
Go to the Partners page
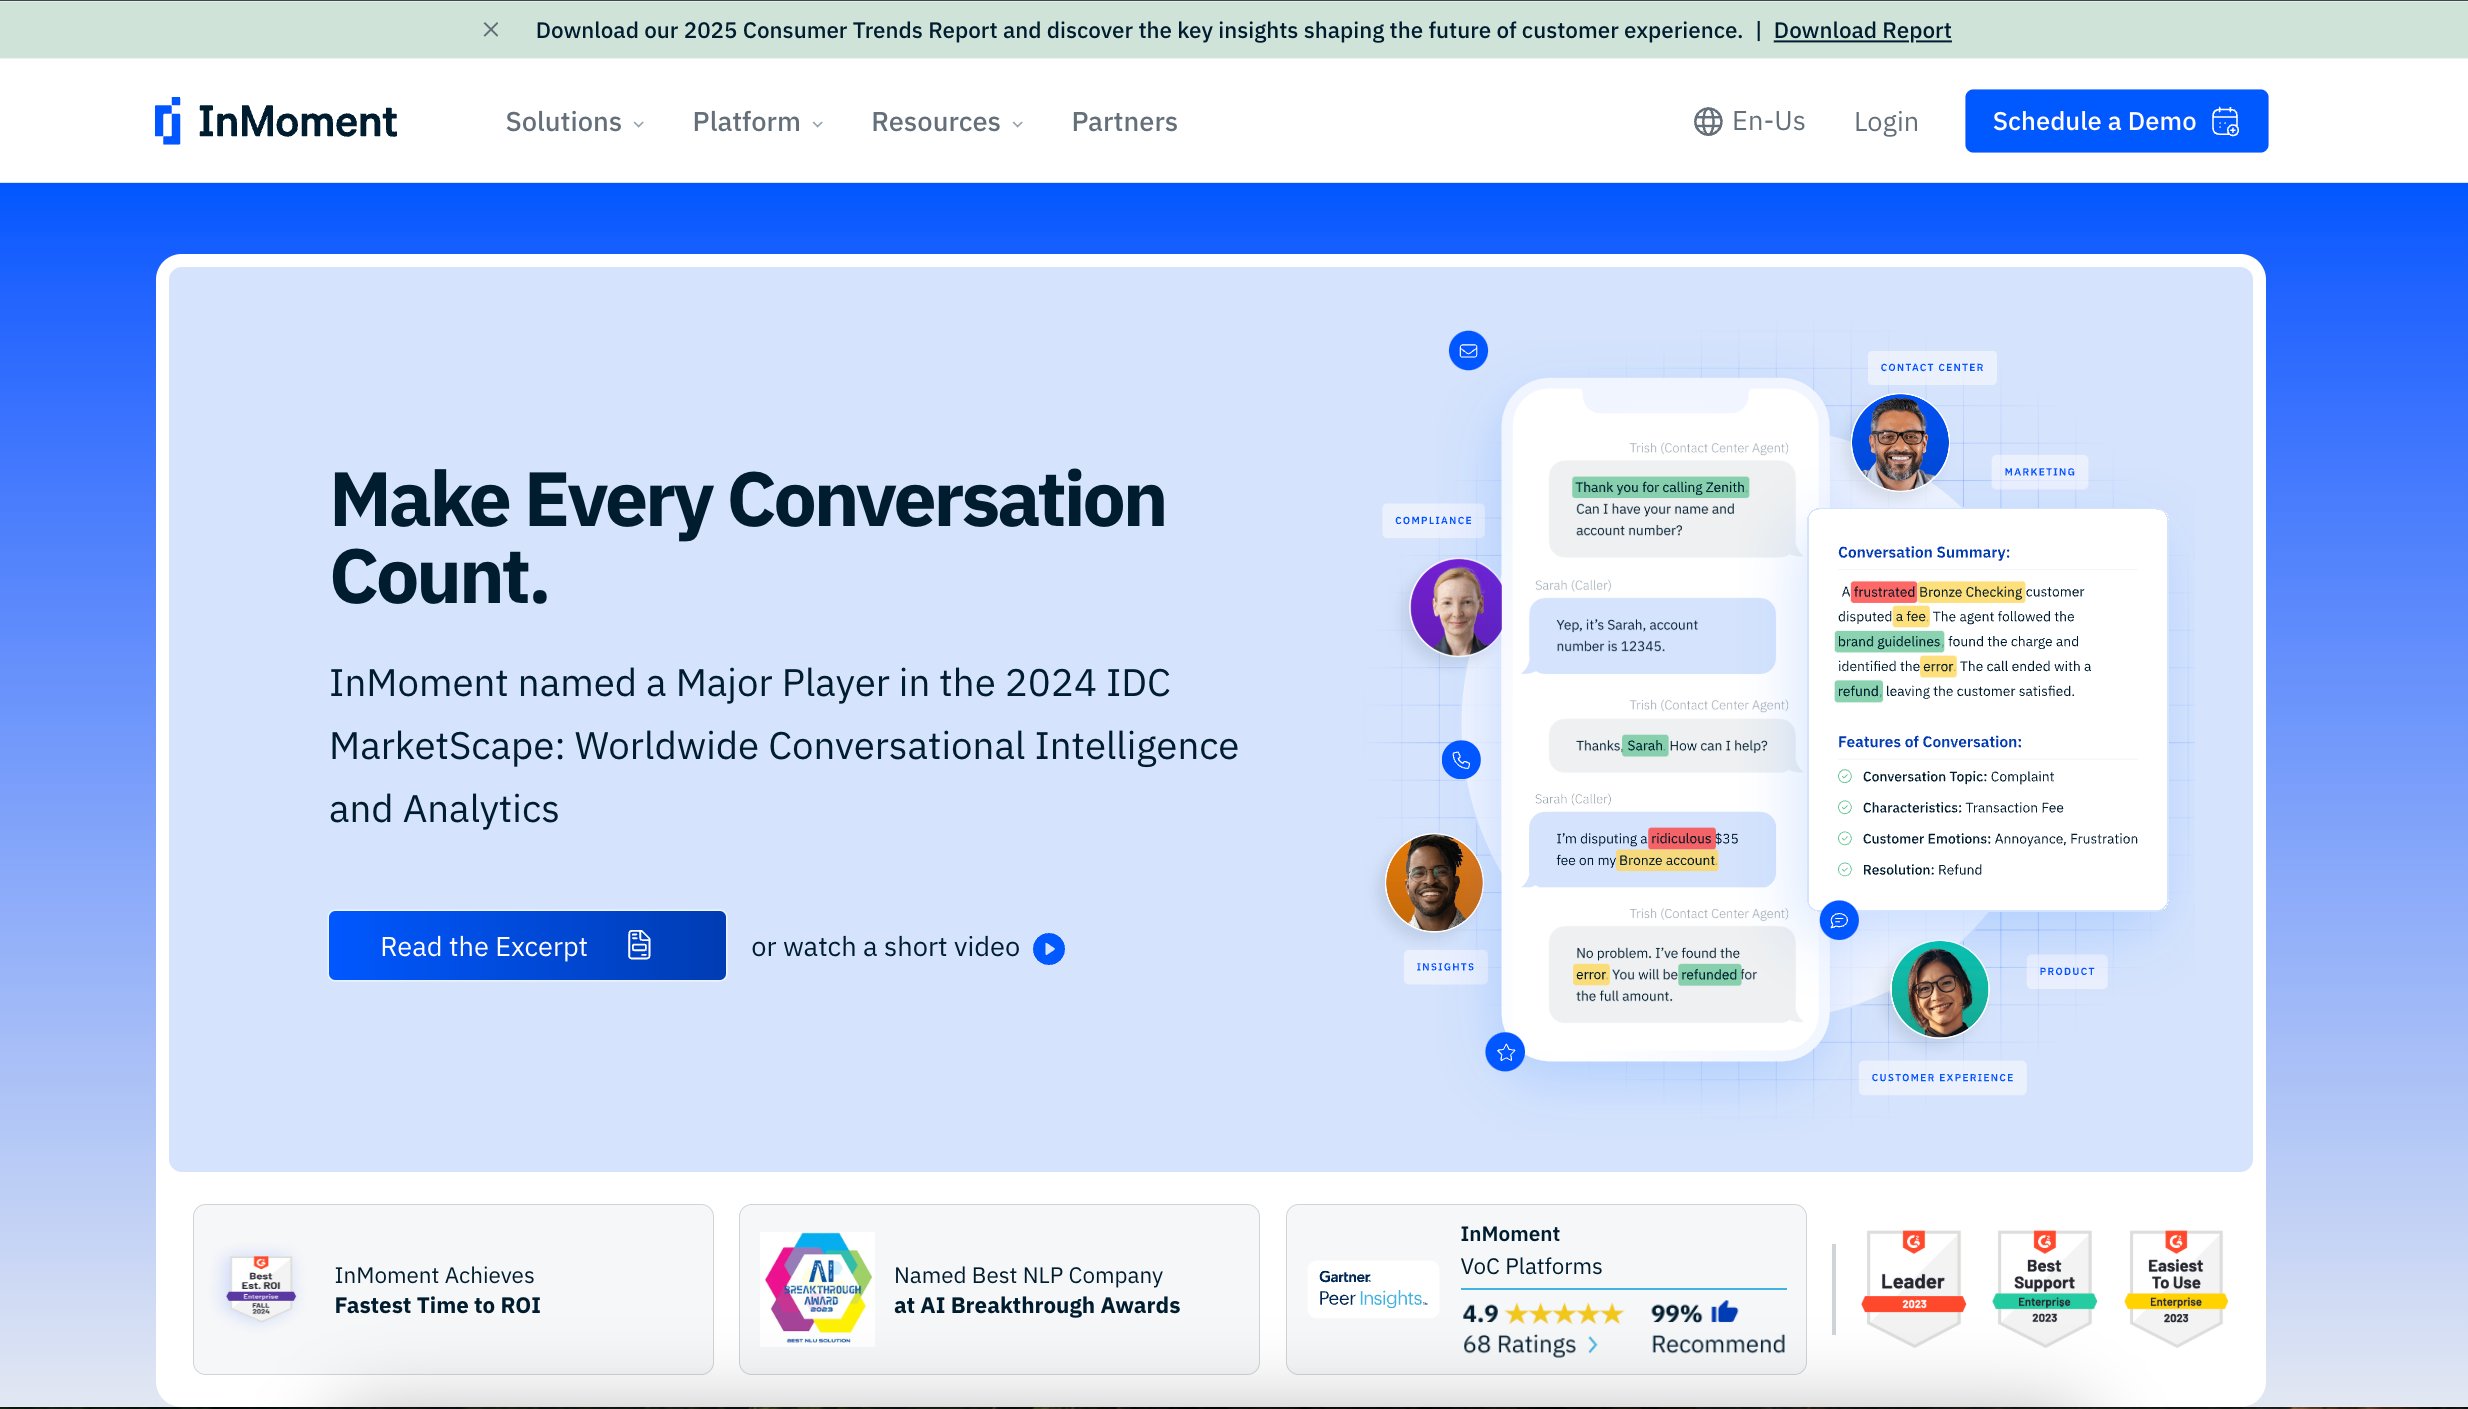click(1124, 122)
